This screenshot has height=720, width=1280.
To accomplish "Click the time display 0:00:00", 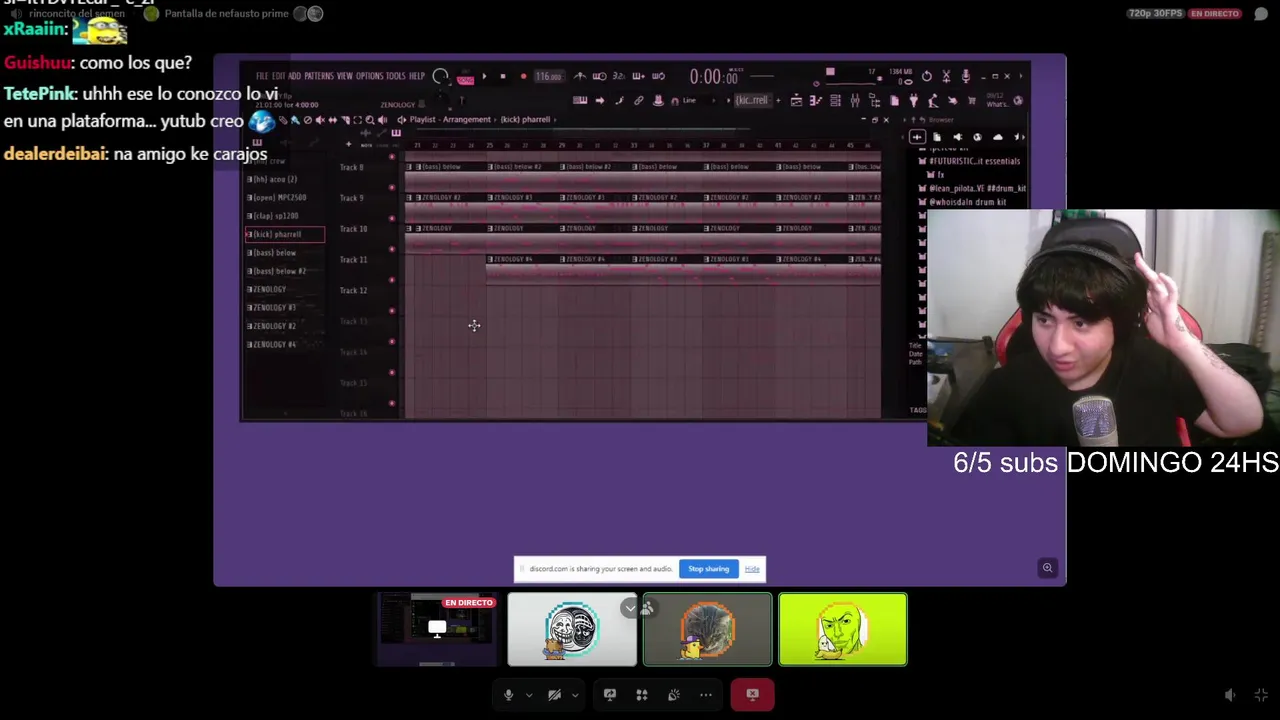I will point(714,77).
